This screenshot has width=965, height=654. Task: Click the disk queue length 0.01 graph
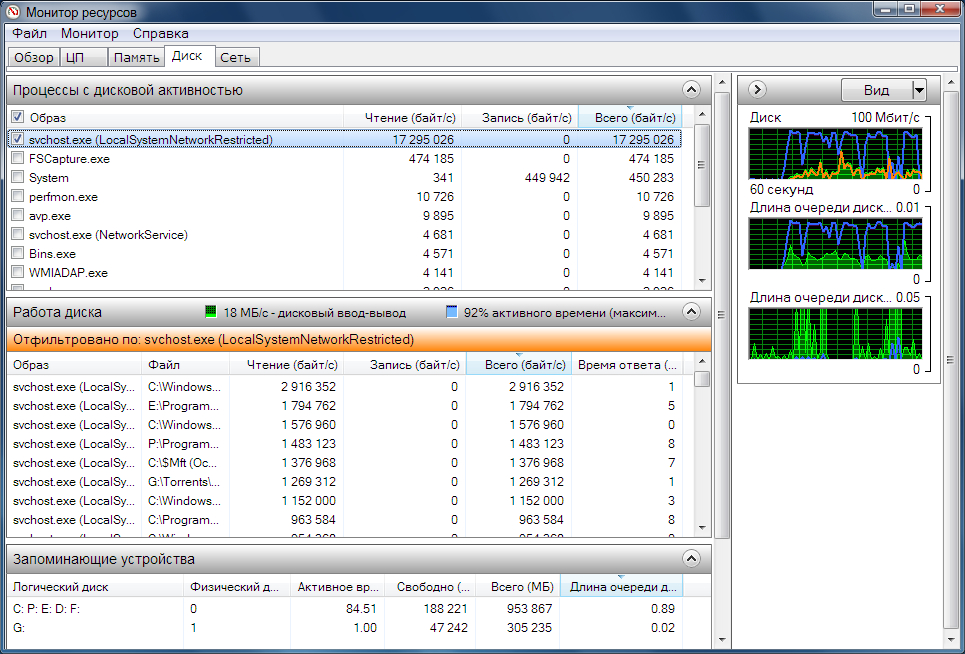pyautogui.click(x=835, y=244)
